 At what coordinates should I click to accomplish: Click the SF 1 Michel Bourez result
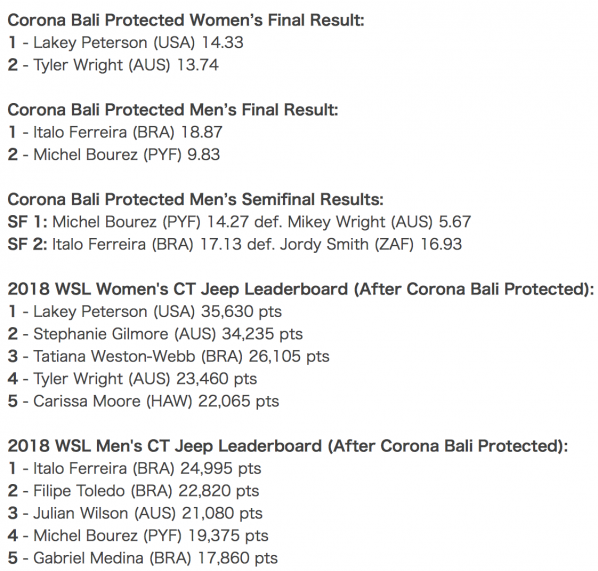240,222
